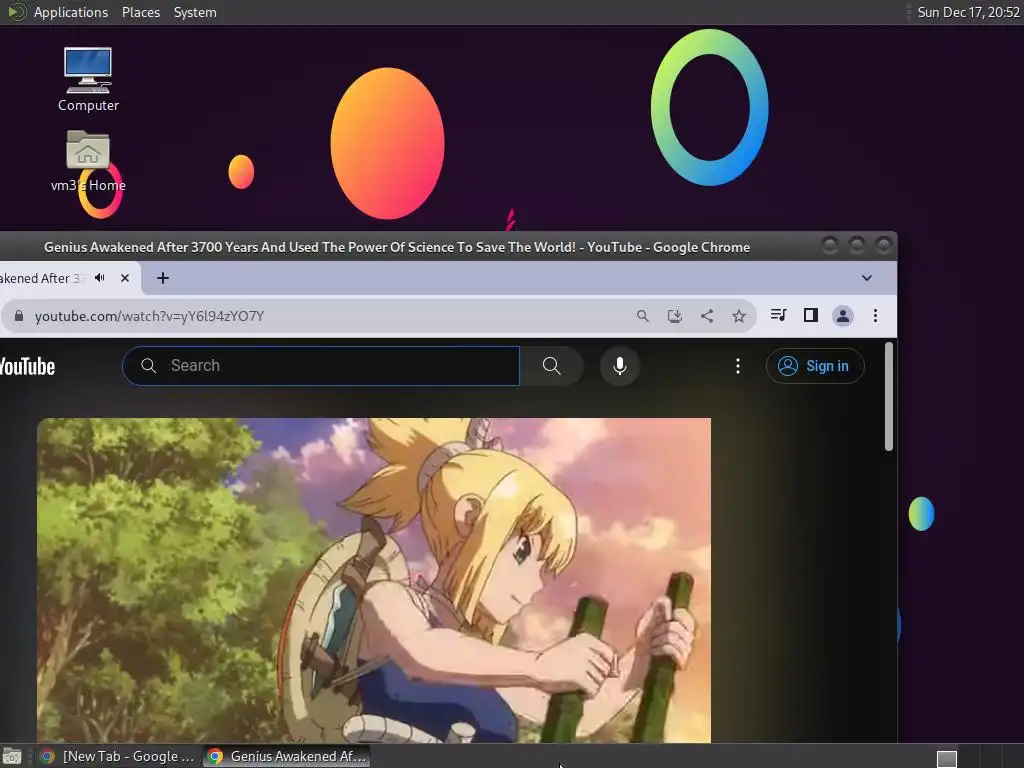Switch to New Tab Chrome window in taskbar
1024x768 pixels.
click(118, 756)
